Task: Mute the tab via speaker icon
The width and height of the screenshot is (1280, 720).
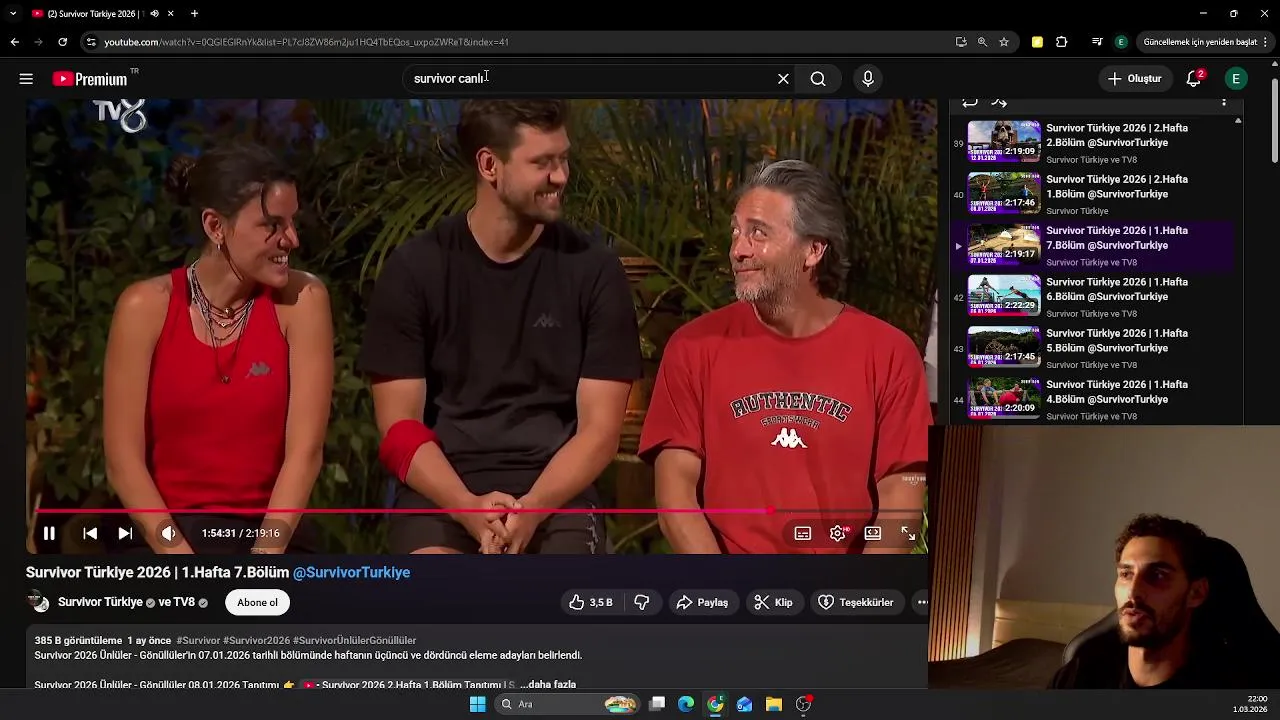Action: (x=154, y=14)
